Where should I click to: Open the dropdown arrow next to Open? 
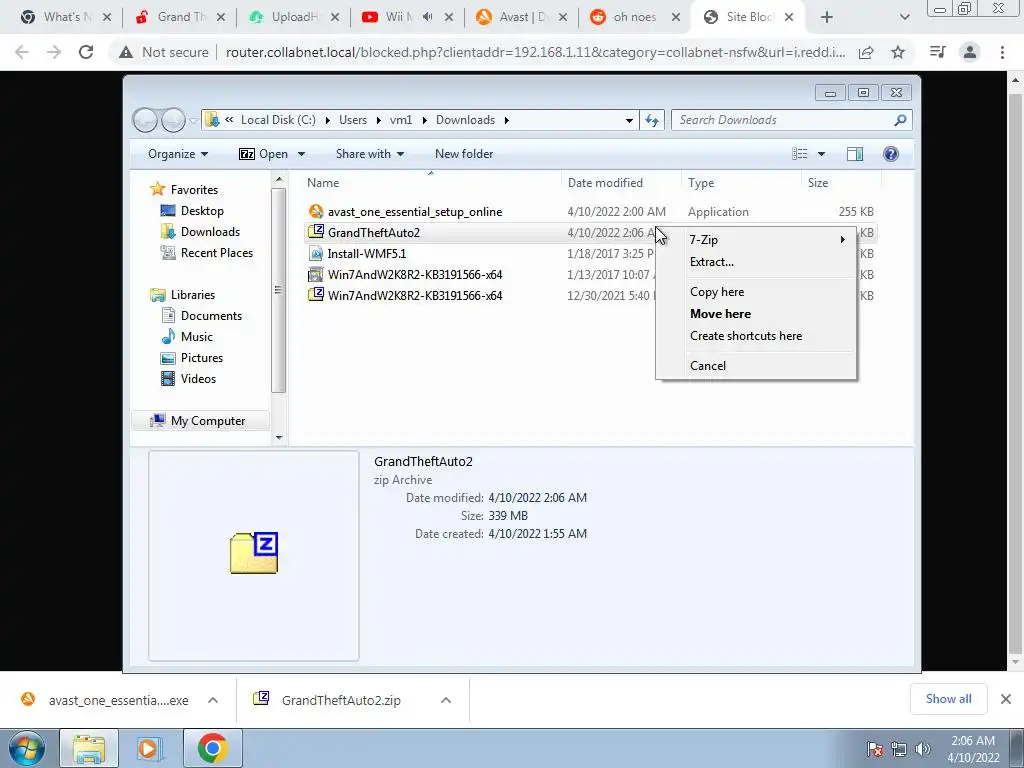click(x=301, y=154)
